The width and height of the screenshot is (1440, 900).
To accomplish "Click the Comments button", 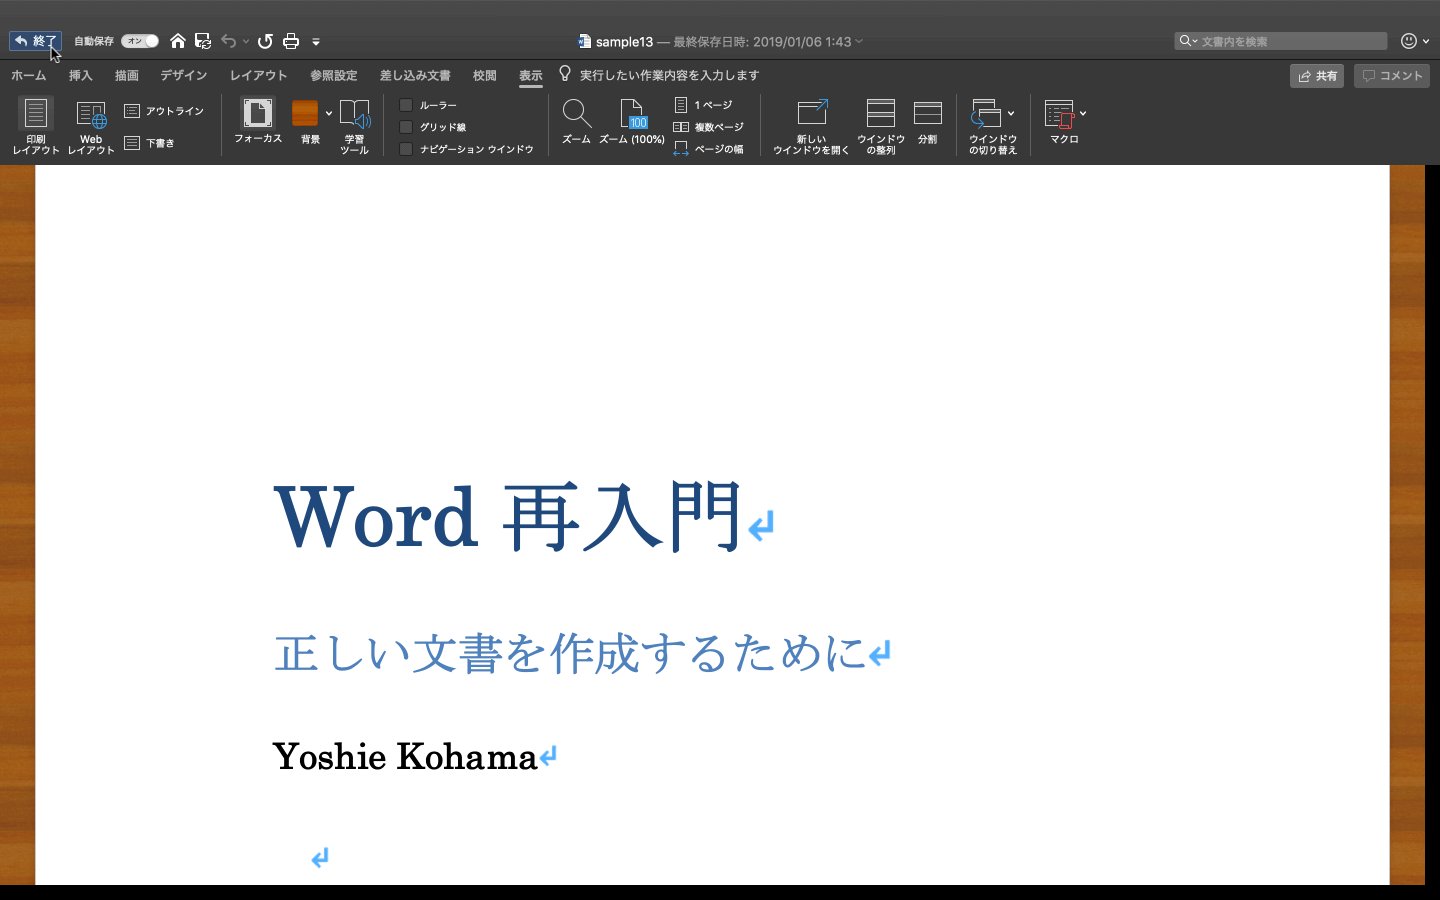I will (x=1392, y=76).
